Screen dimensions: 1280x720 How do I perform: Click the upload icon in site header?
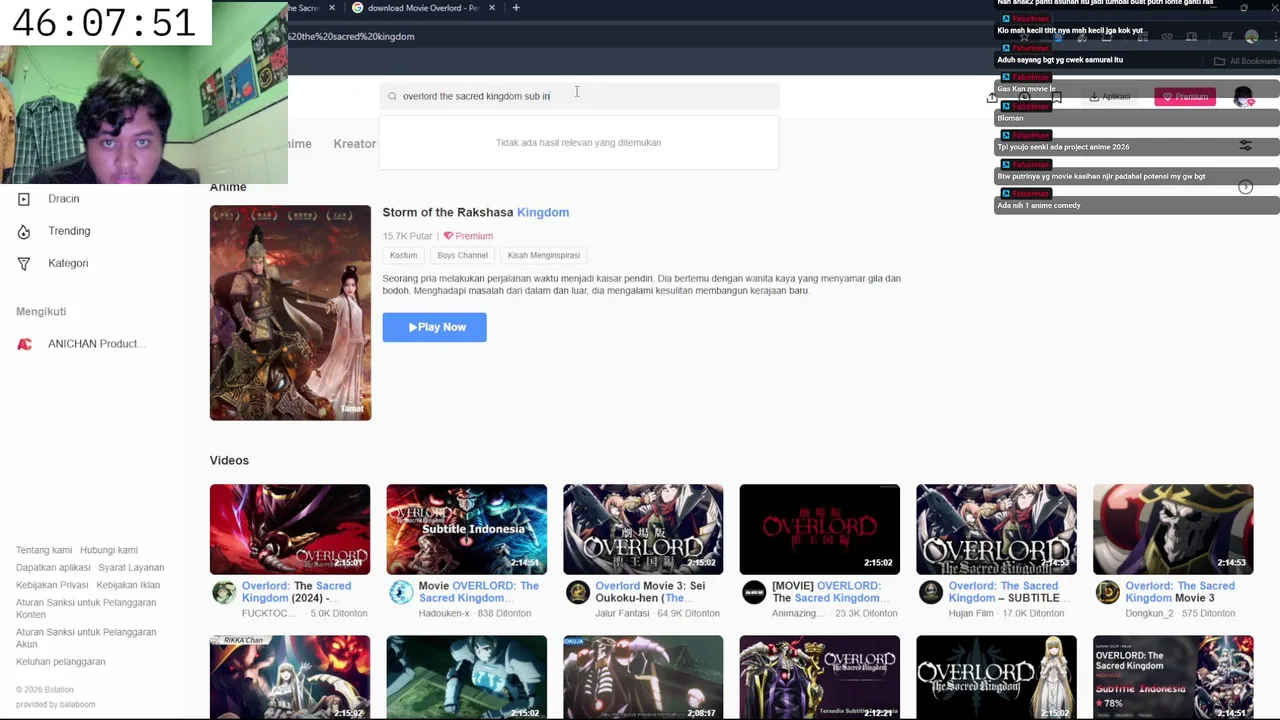point(991,97)
